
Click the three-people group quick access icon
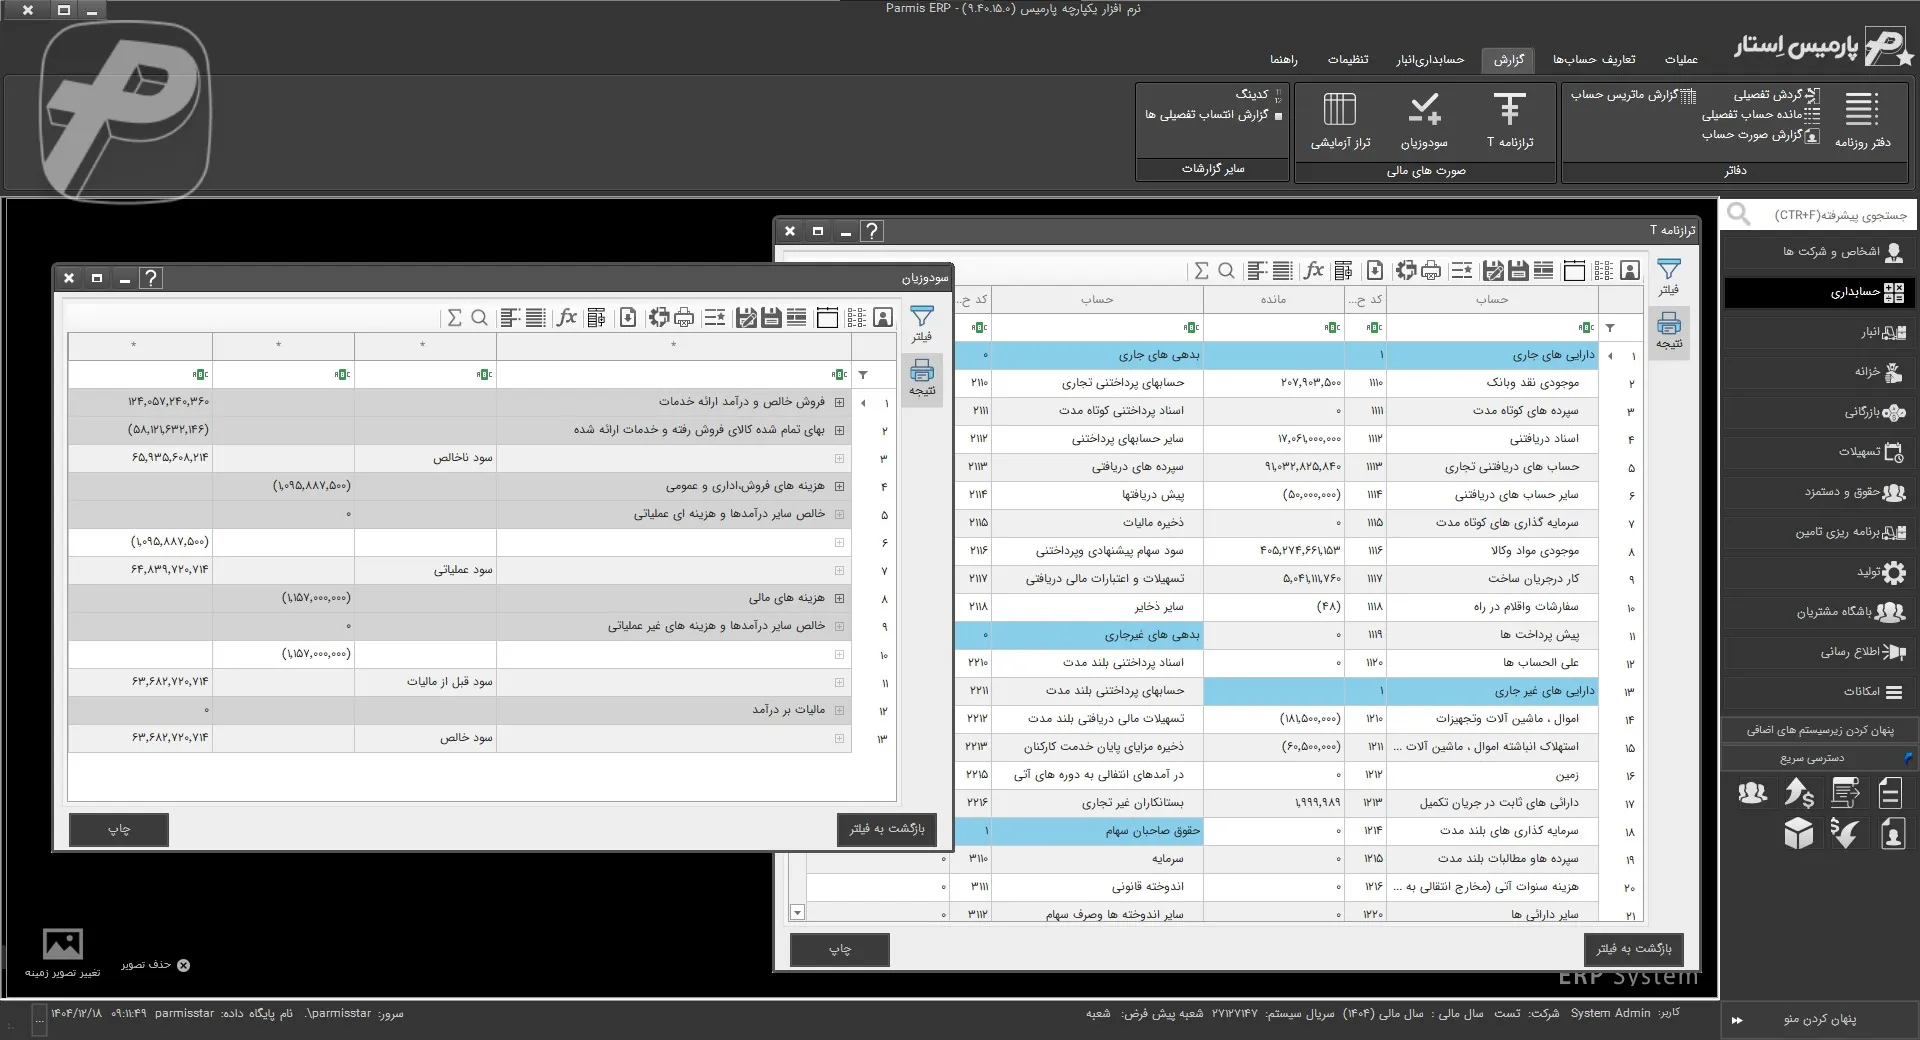coord(1752,793)
